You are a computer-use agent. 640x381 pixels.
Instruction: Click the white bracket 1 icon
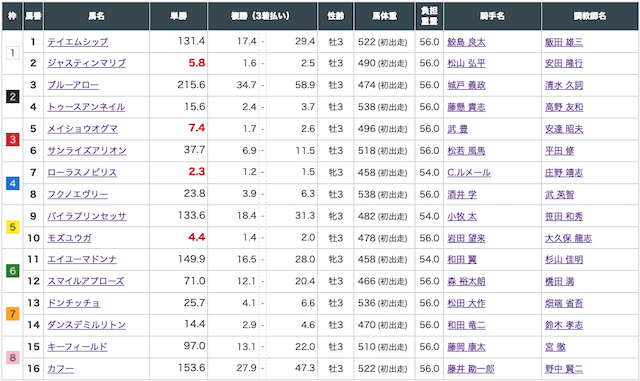(13, 53)
